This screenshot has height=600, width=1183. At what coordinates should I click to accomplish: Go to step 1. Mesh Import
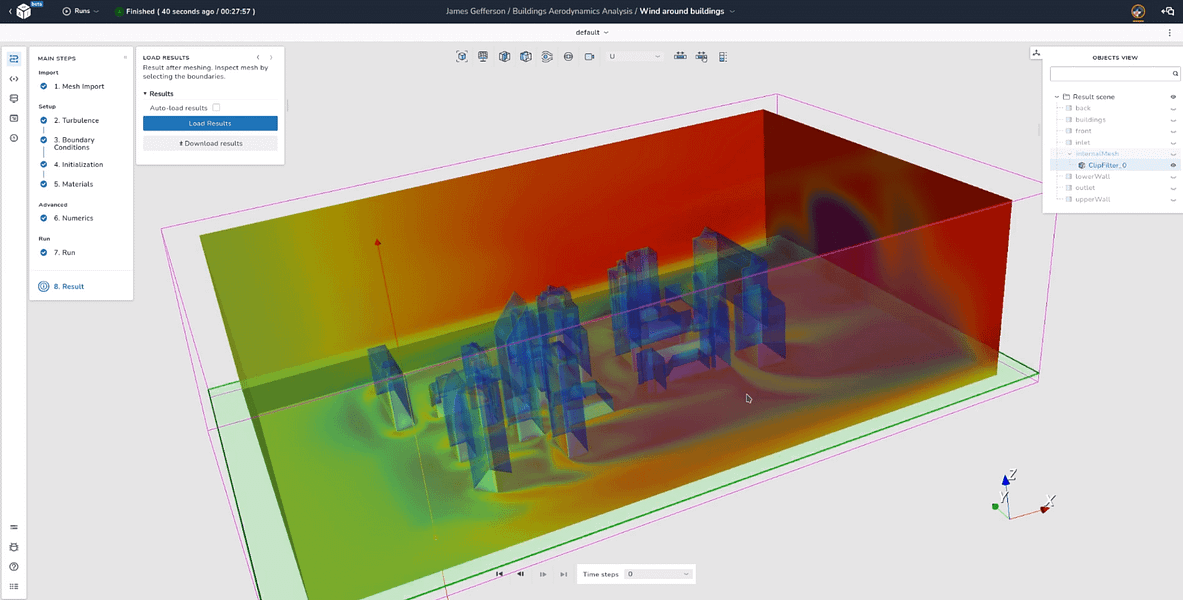pos(78,86)
